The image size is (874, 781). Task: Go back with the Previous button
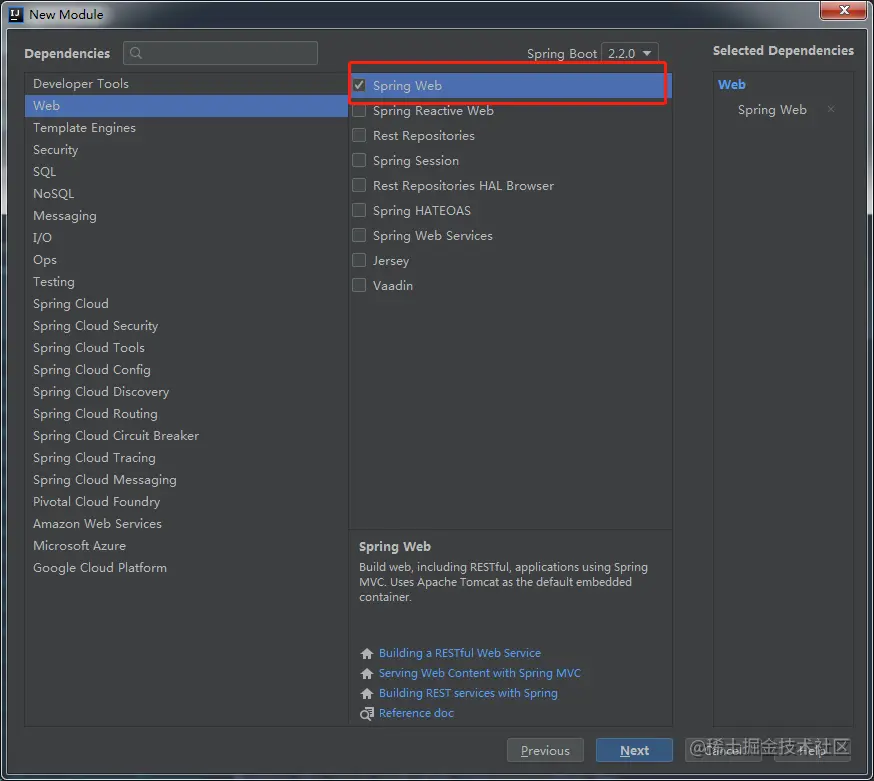pos(545,750)
